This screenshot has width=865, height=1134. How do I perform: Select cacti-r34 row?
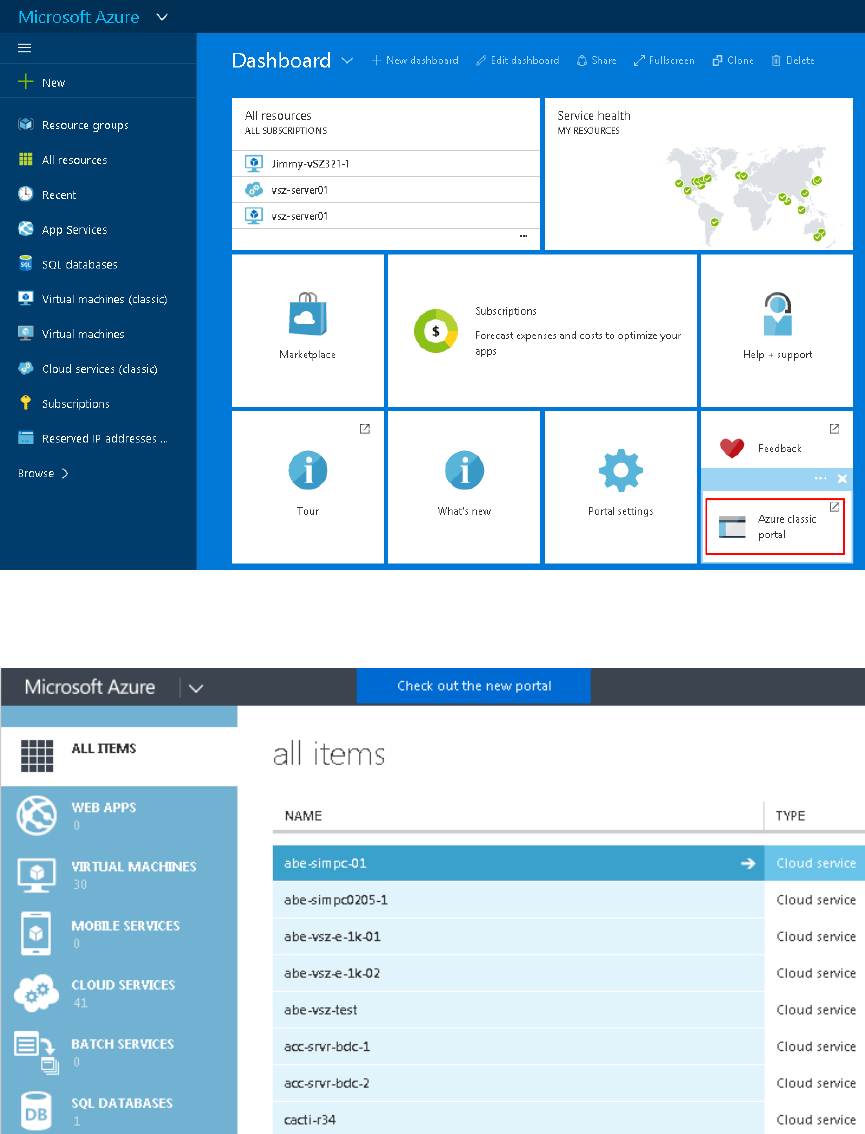(568, 1118)
